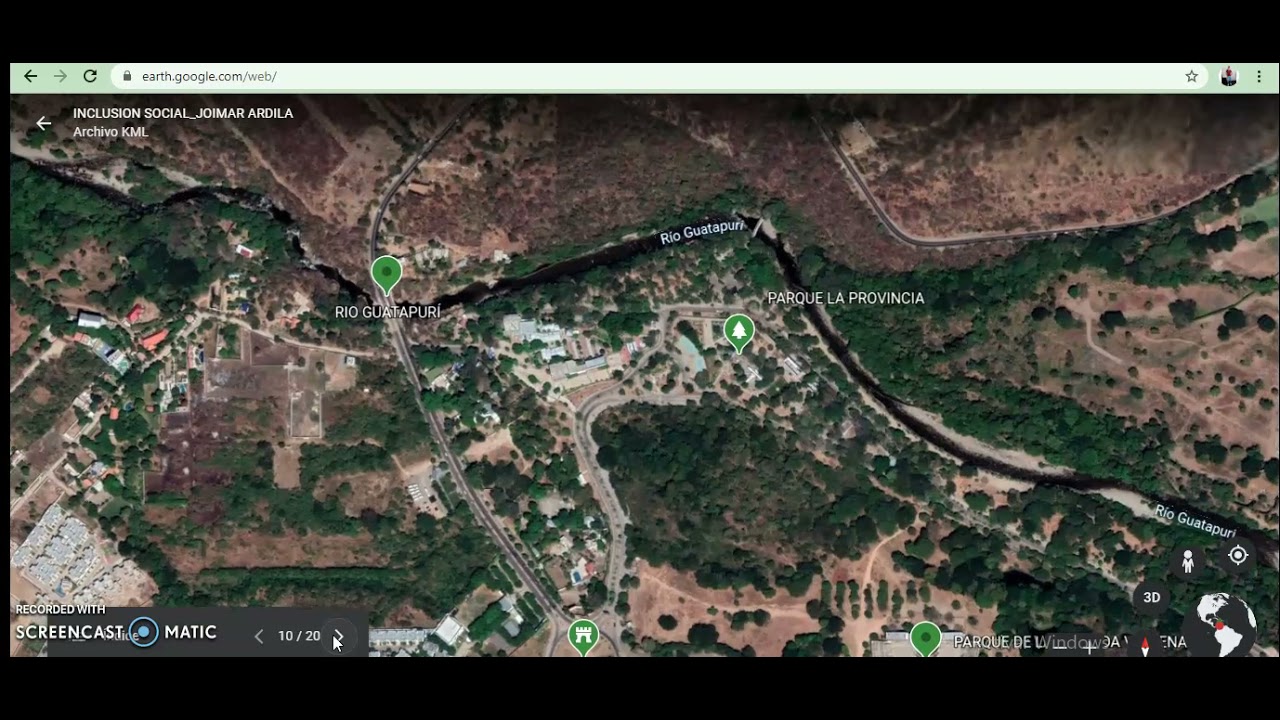Click the Archivo KML subtitle
Image resolution: width=1280 pixels, height=720 pixels.
click(110, 132)
